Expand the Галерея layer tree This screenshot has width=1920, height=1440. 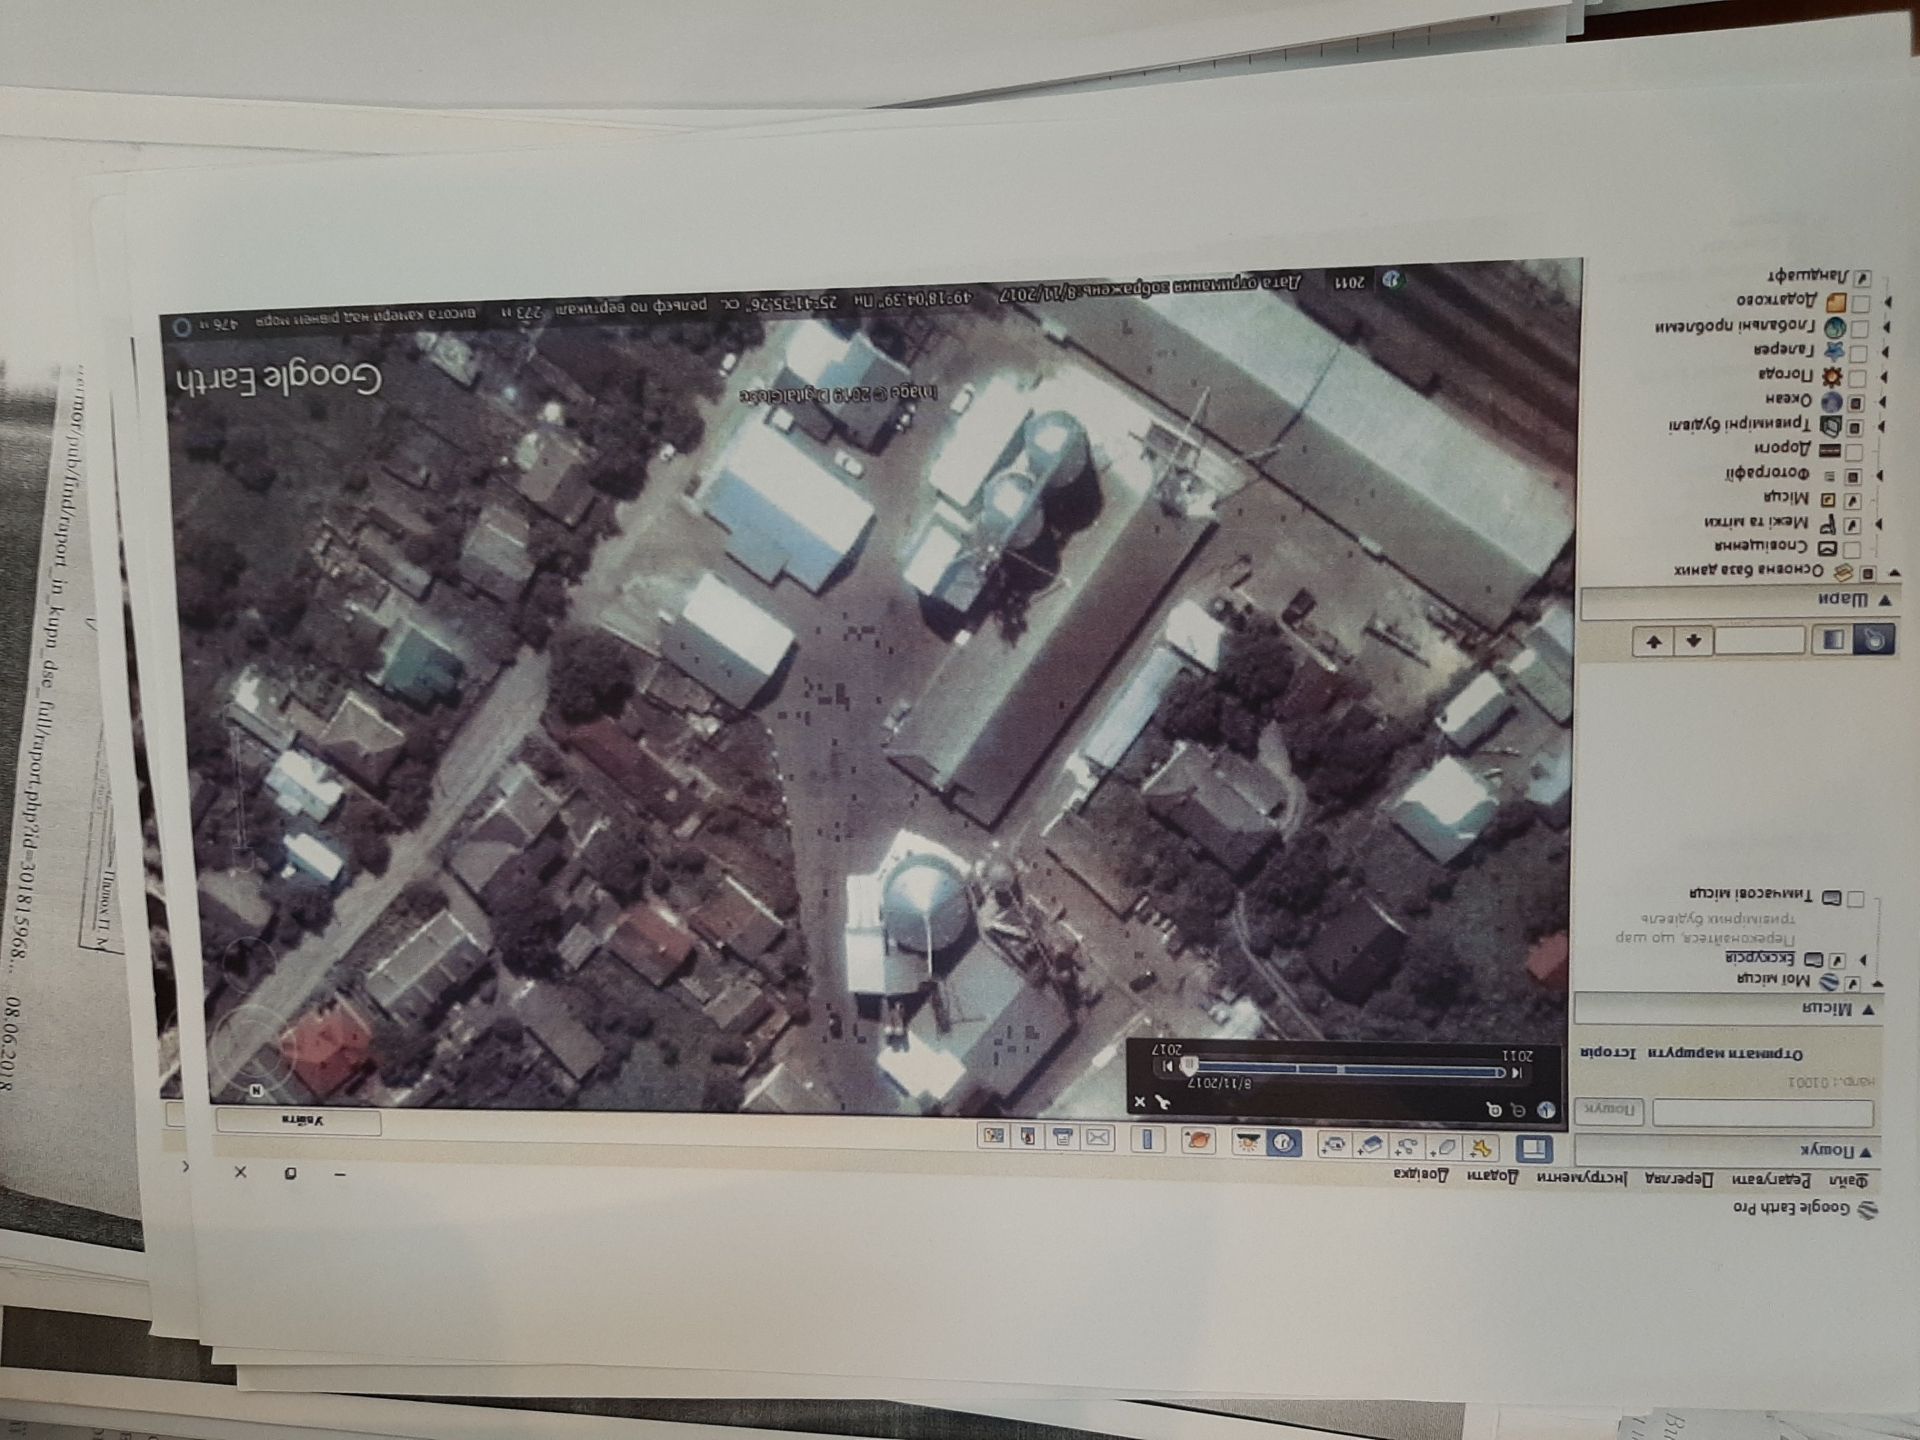click(1884, 352)
